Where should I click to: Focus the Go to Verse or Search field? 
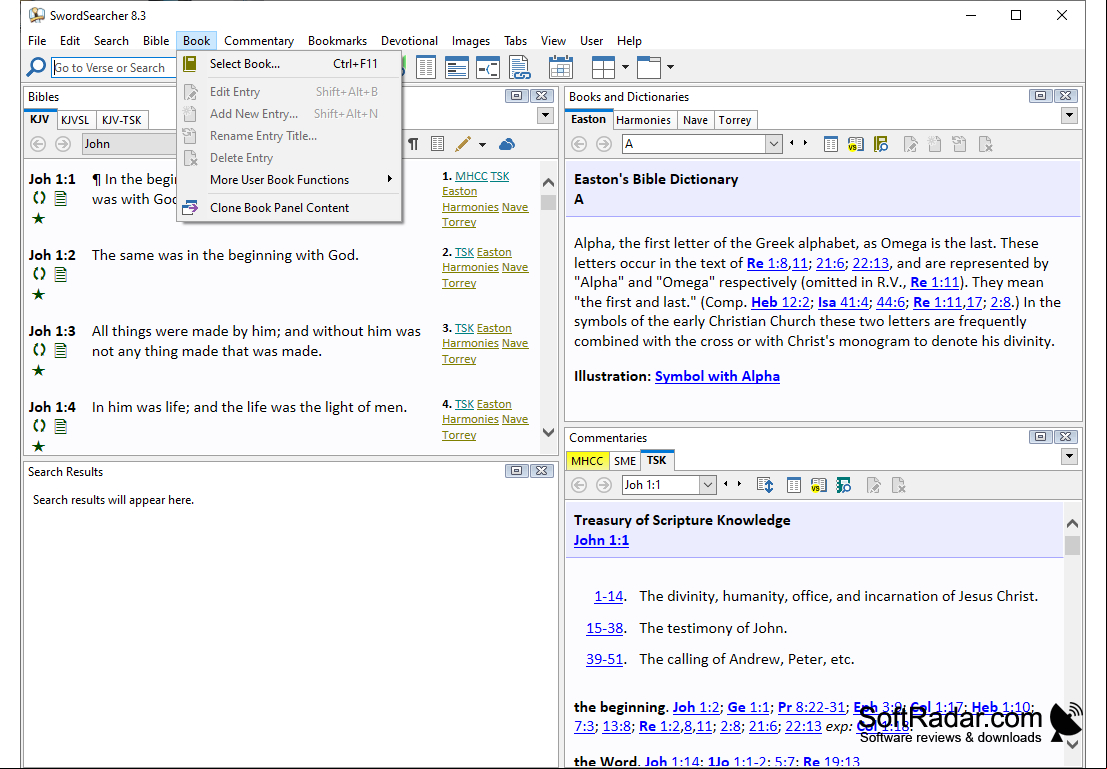(x=113, y=68)
